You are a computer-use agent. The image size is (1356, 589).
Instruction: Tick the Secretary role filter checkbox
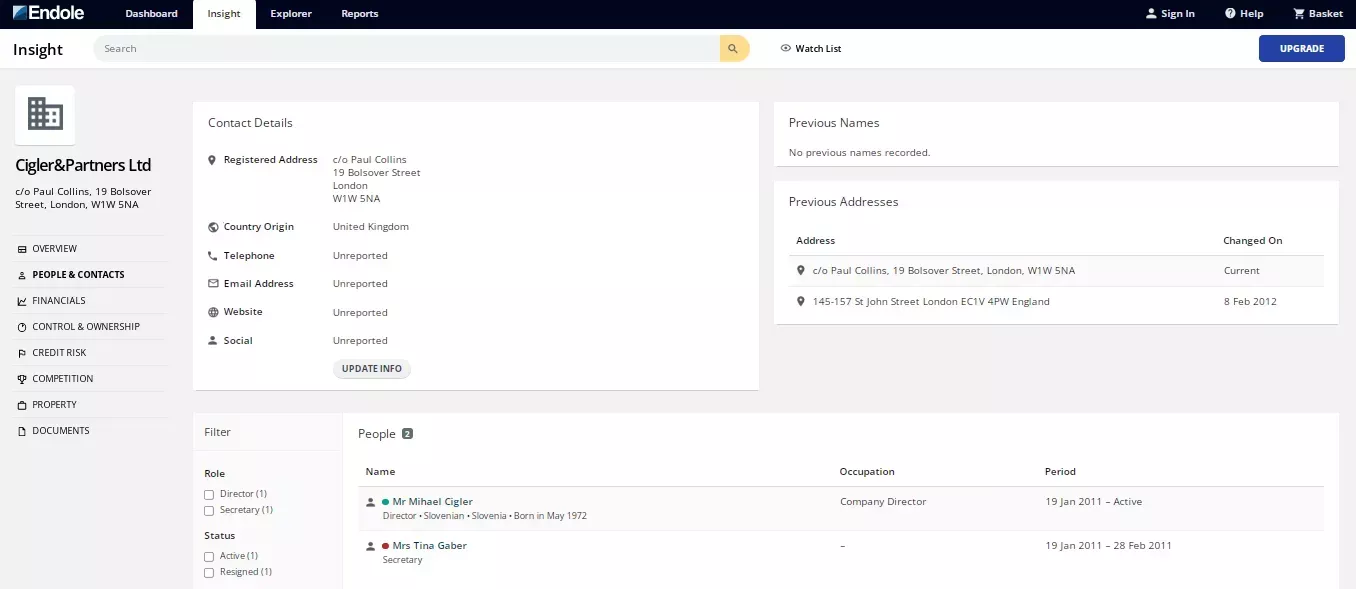[x=209, y=510]
